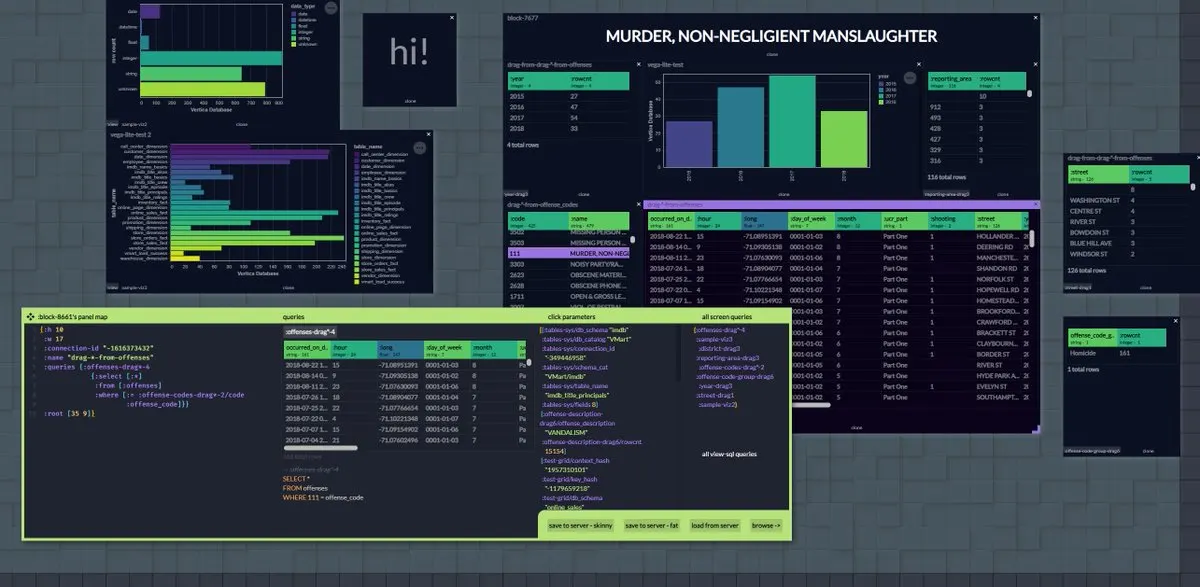Click the :year column header

tap(537, 80)
